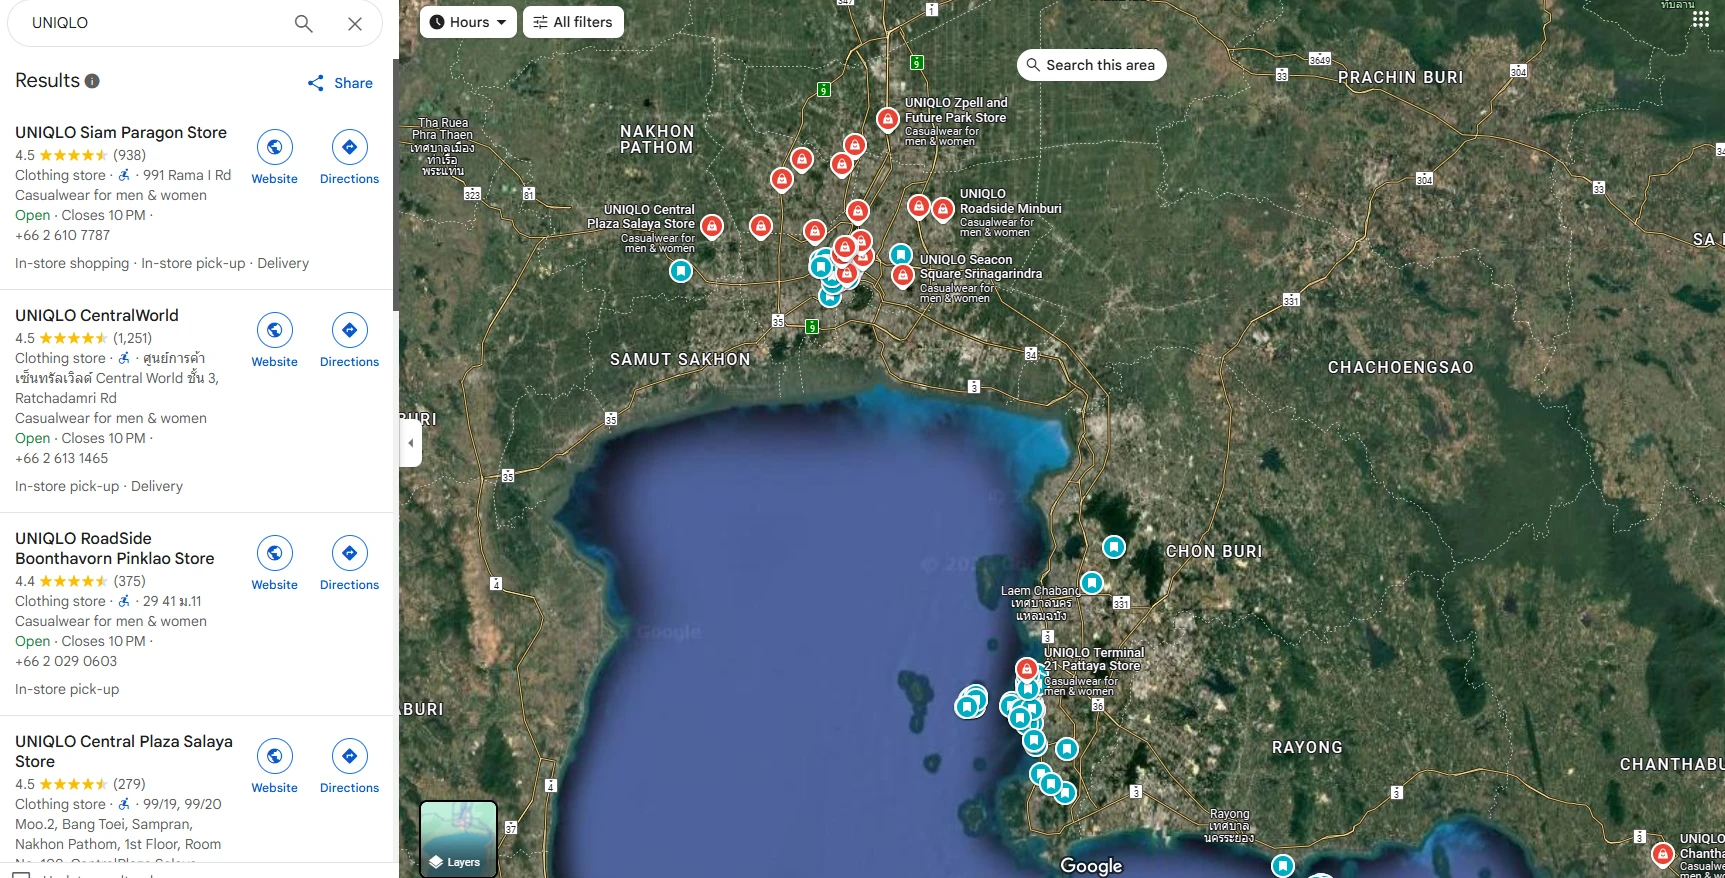Share the results list

pyautogui.click(x=340, y=83)
